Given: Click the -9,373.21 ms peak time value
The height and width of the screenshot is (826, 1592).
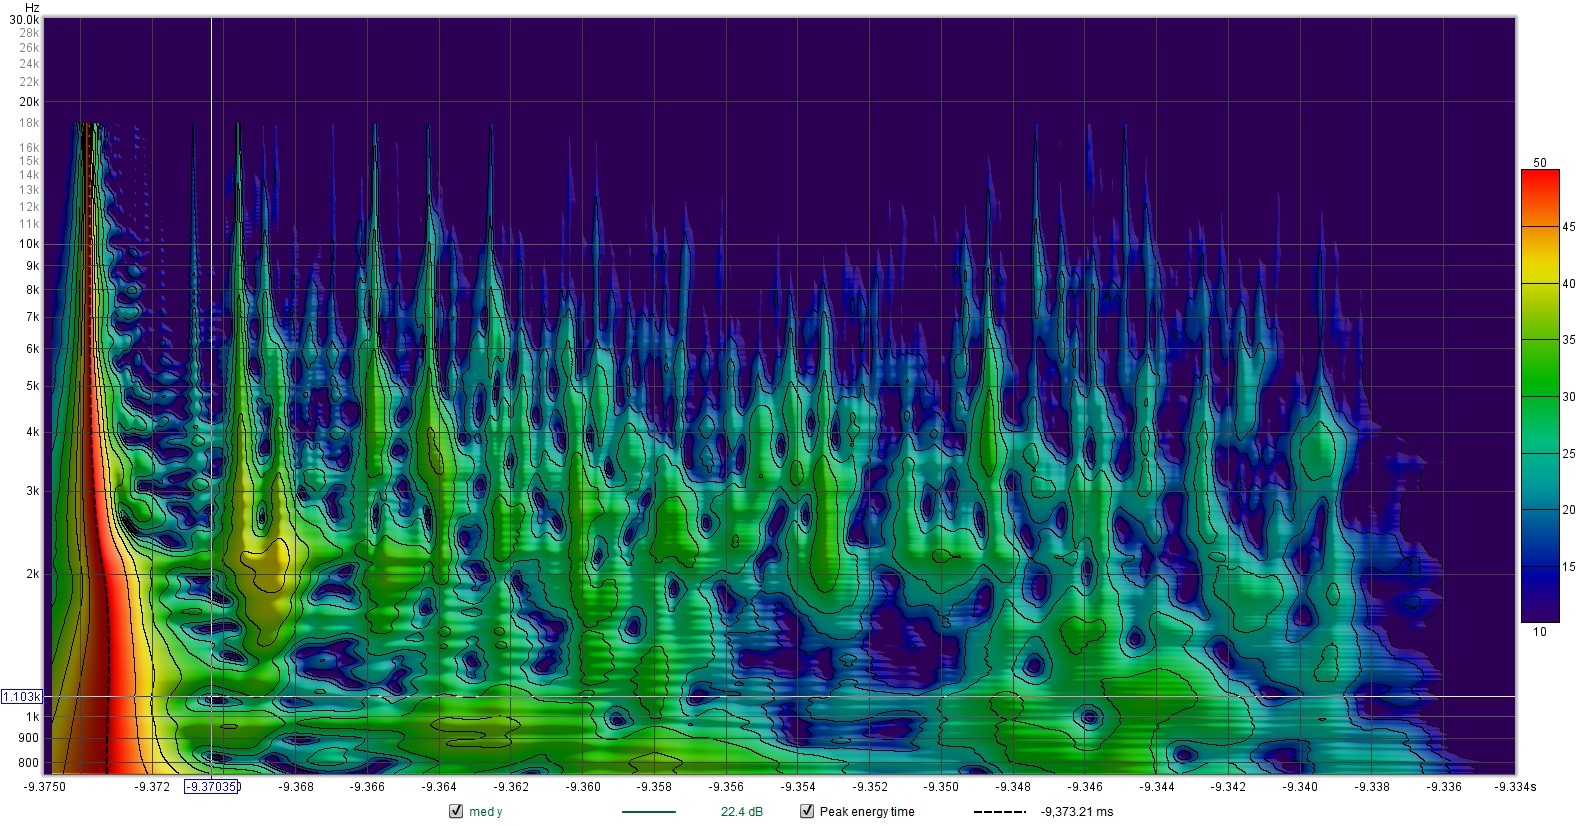Looking at the screenshot, I should point(1076,812).
